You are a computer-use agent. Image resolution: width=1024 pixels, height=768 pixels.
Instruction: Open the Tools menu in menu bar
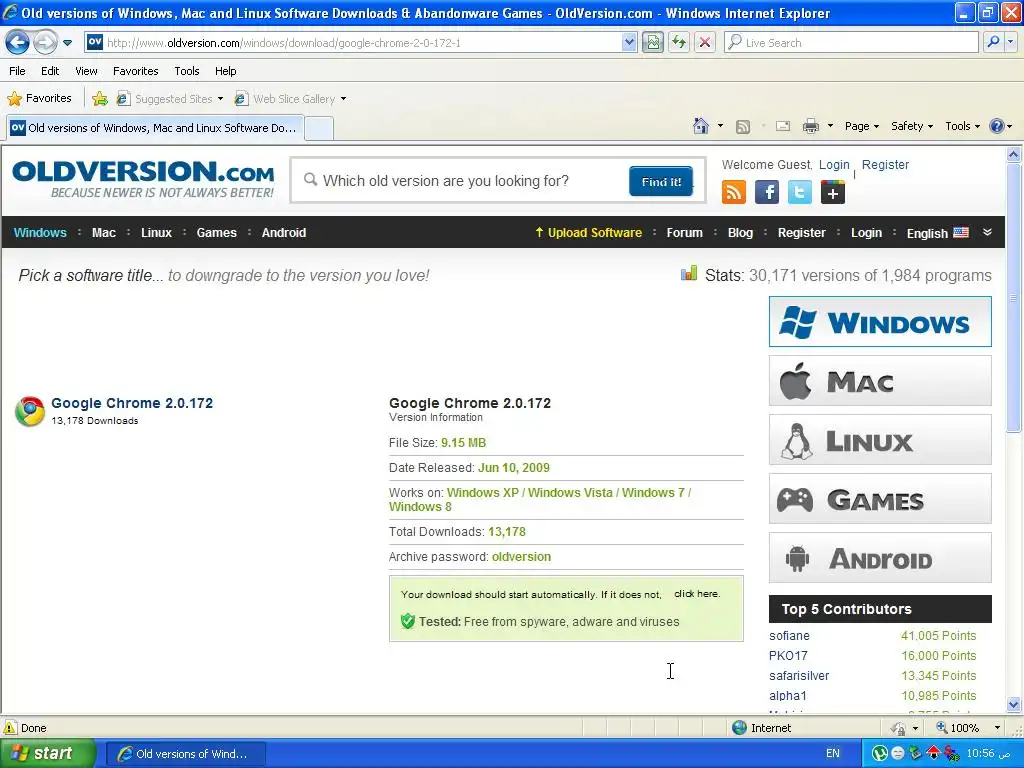(187, 71)
